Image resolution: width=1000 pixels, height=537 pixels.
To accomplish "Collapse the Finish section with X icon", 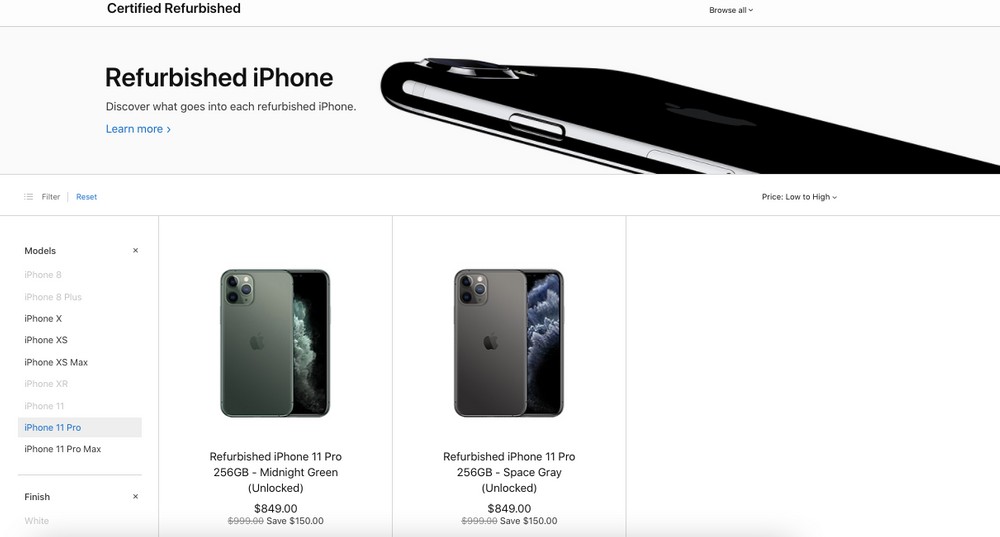I will [135, 497].
